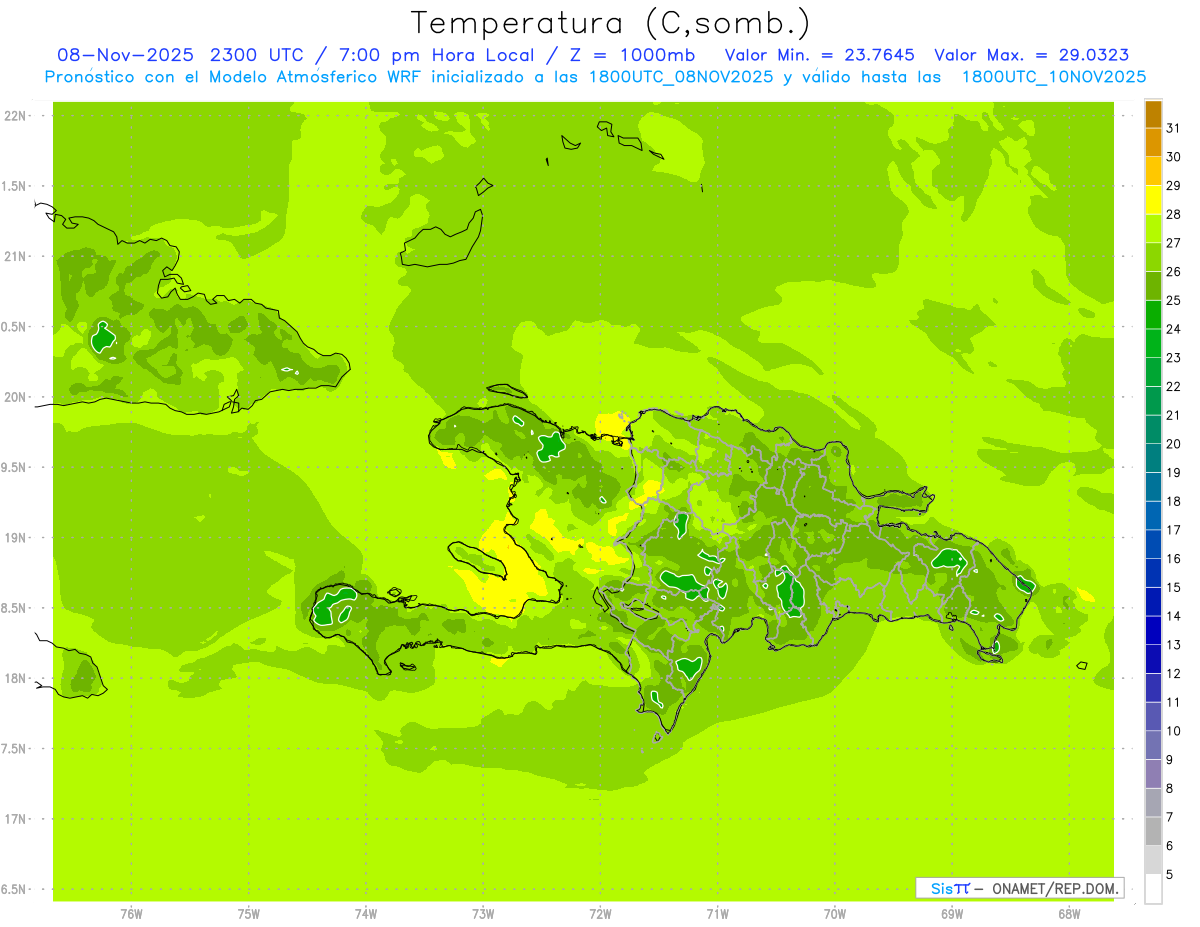Click the "69W" longitude label
The width and height of the screenshot is (1200, 927).
point(952,914)
